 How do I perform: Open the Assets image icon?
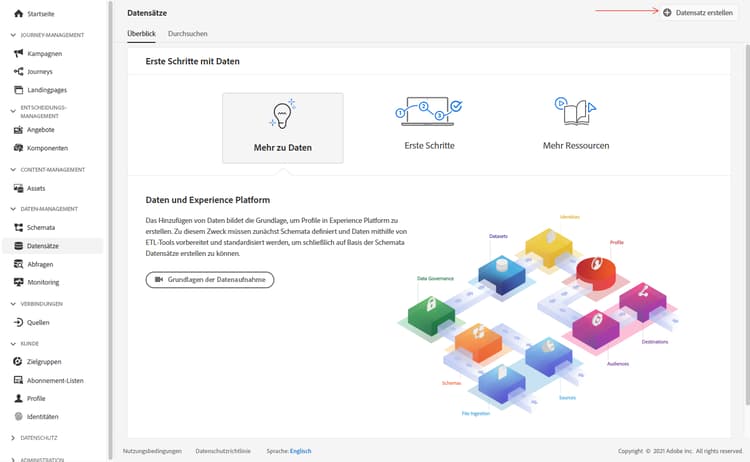18,188
